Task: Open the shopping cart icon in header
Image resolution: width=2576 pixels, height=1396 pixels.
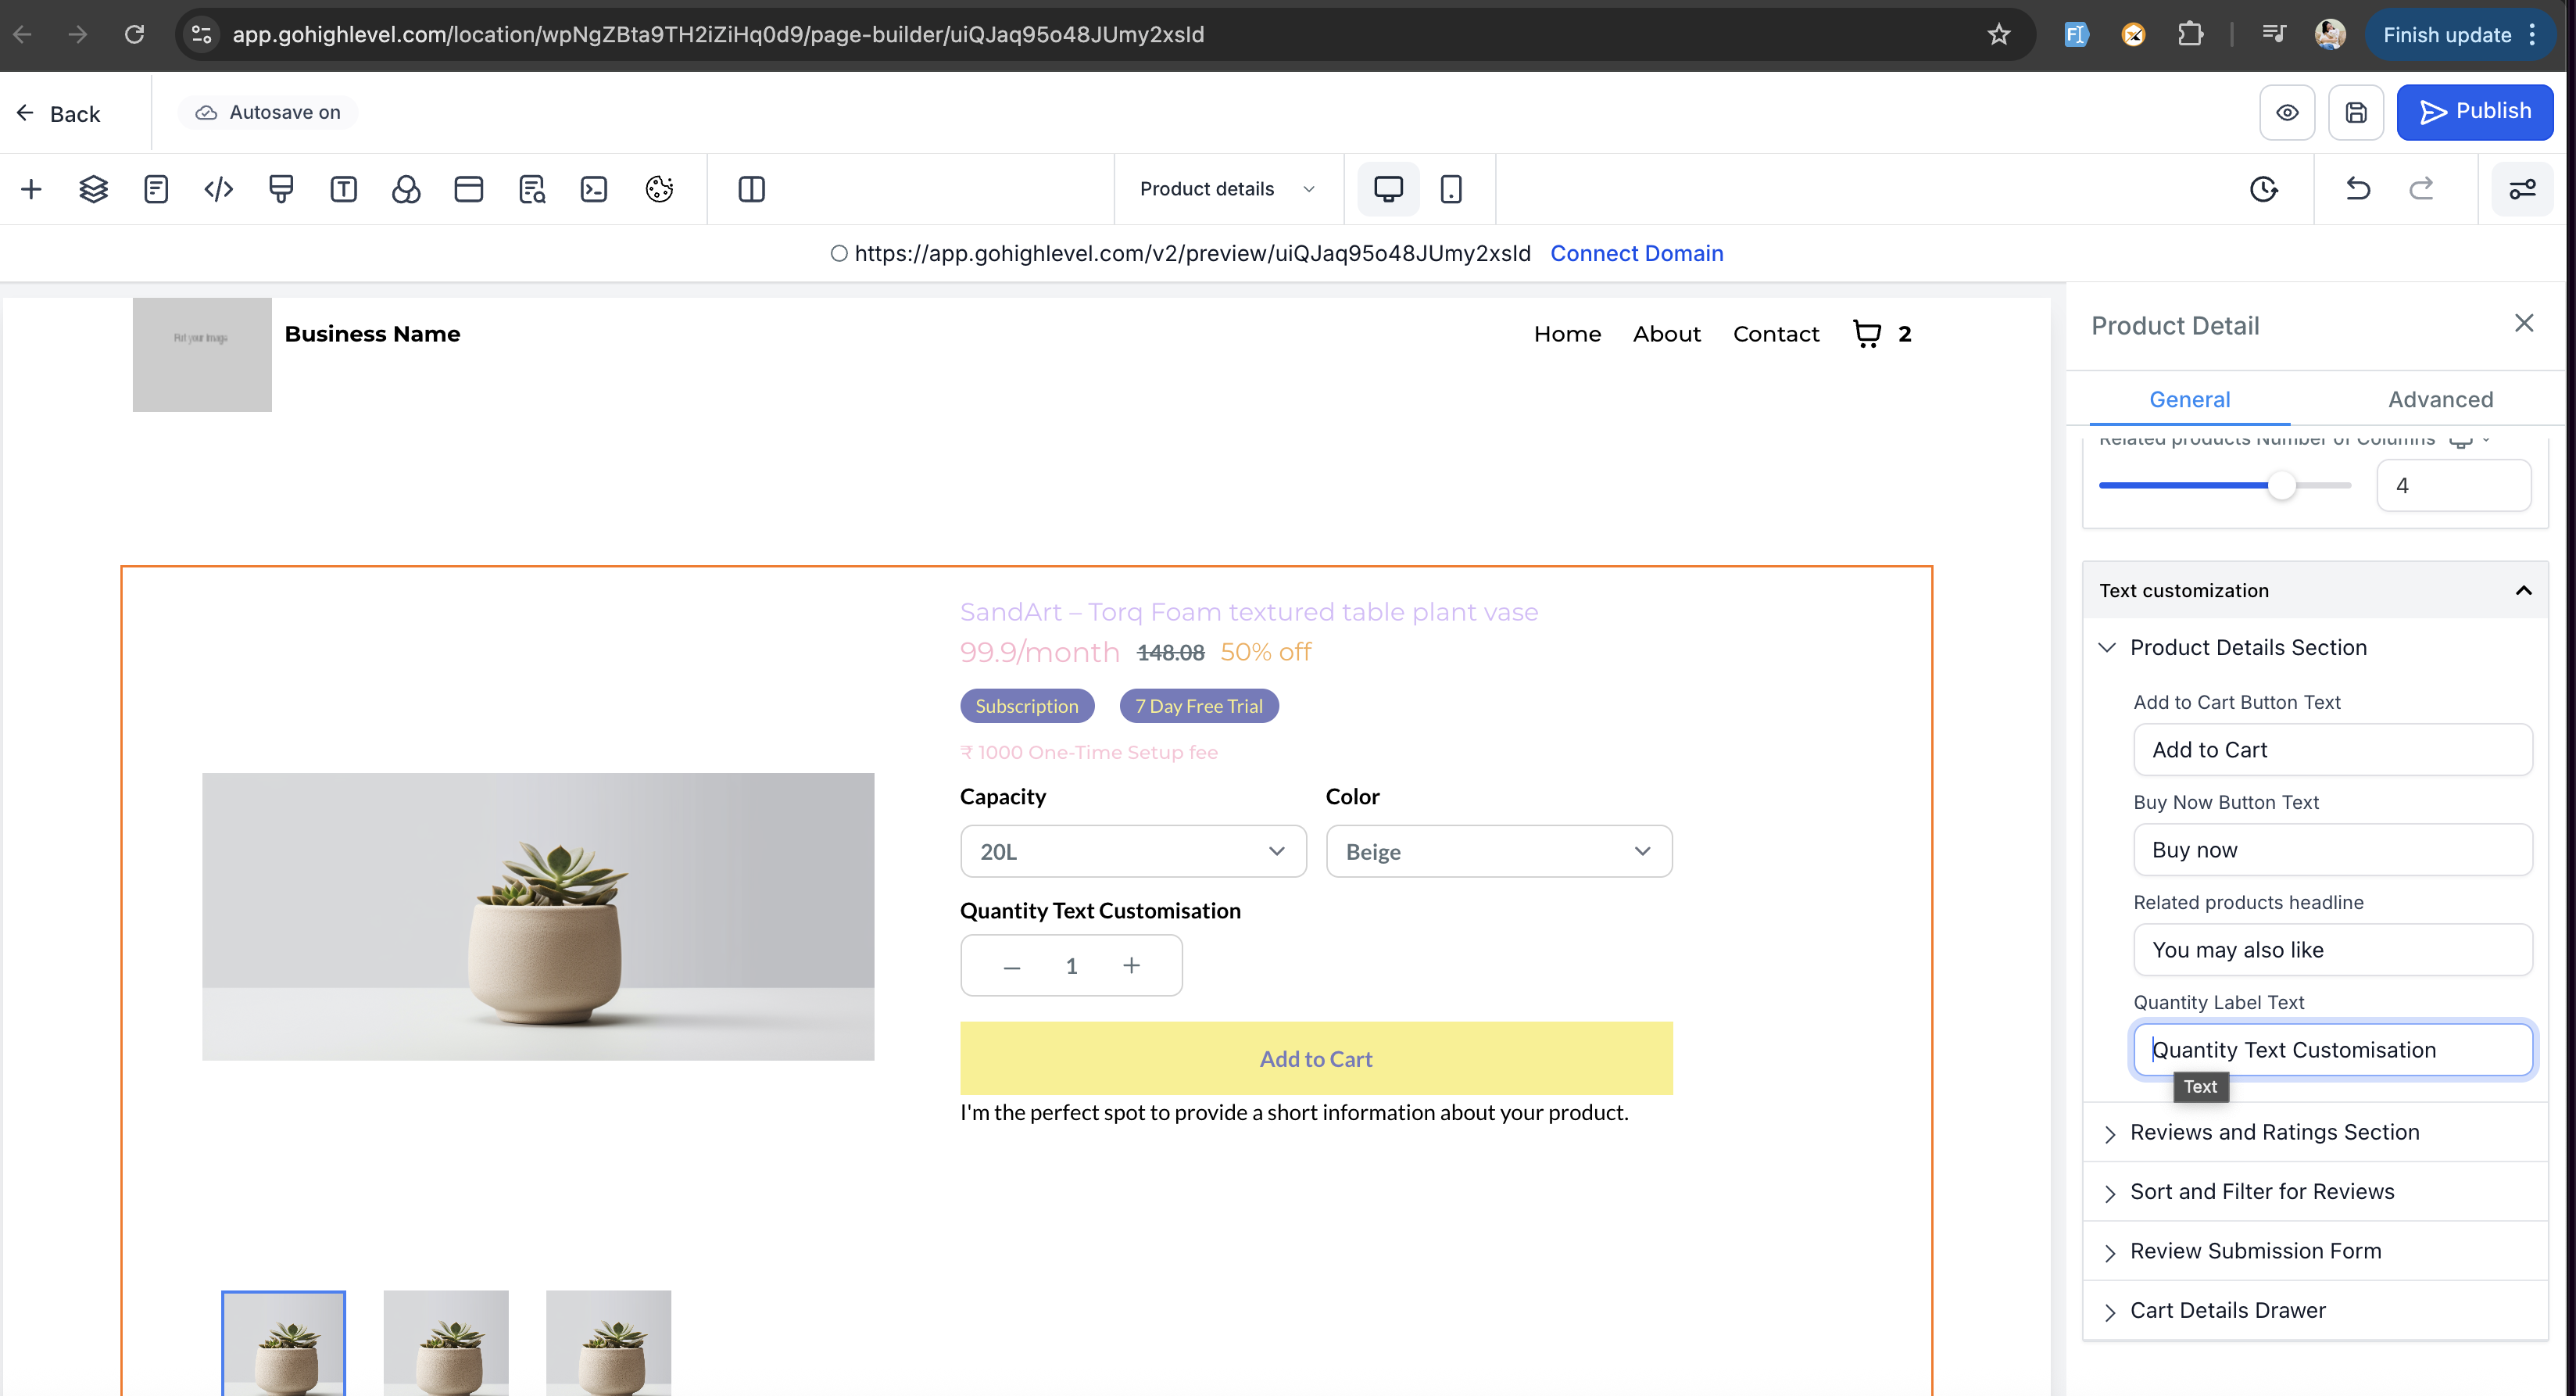Action: [1866, 334]
